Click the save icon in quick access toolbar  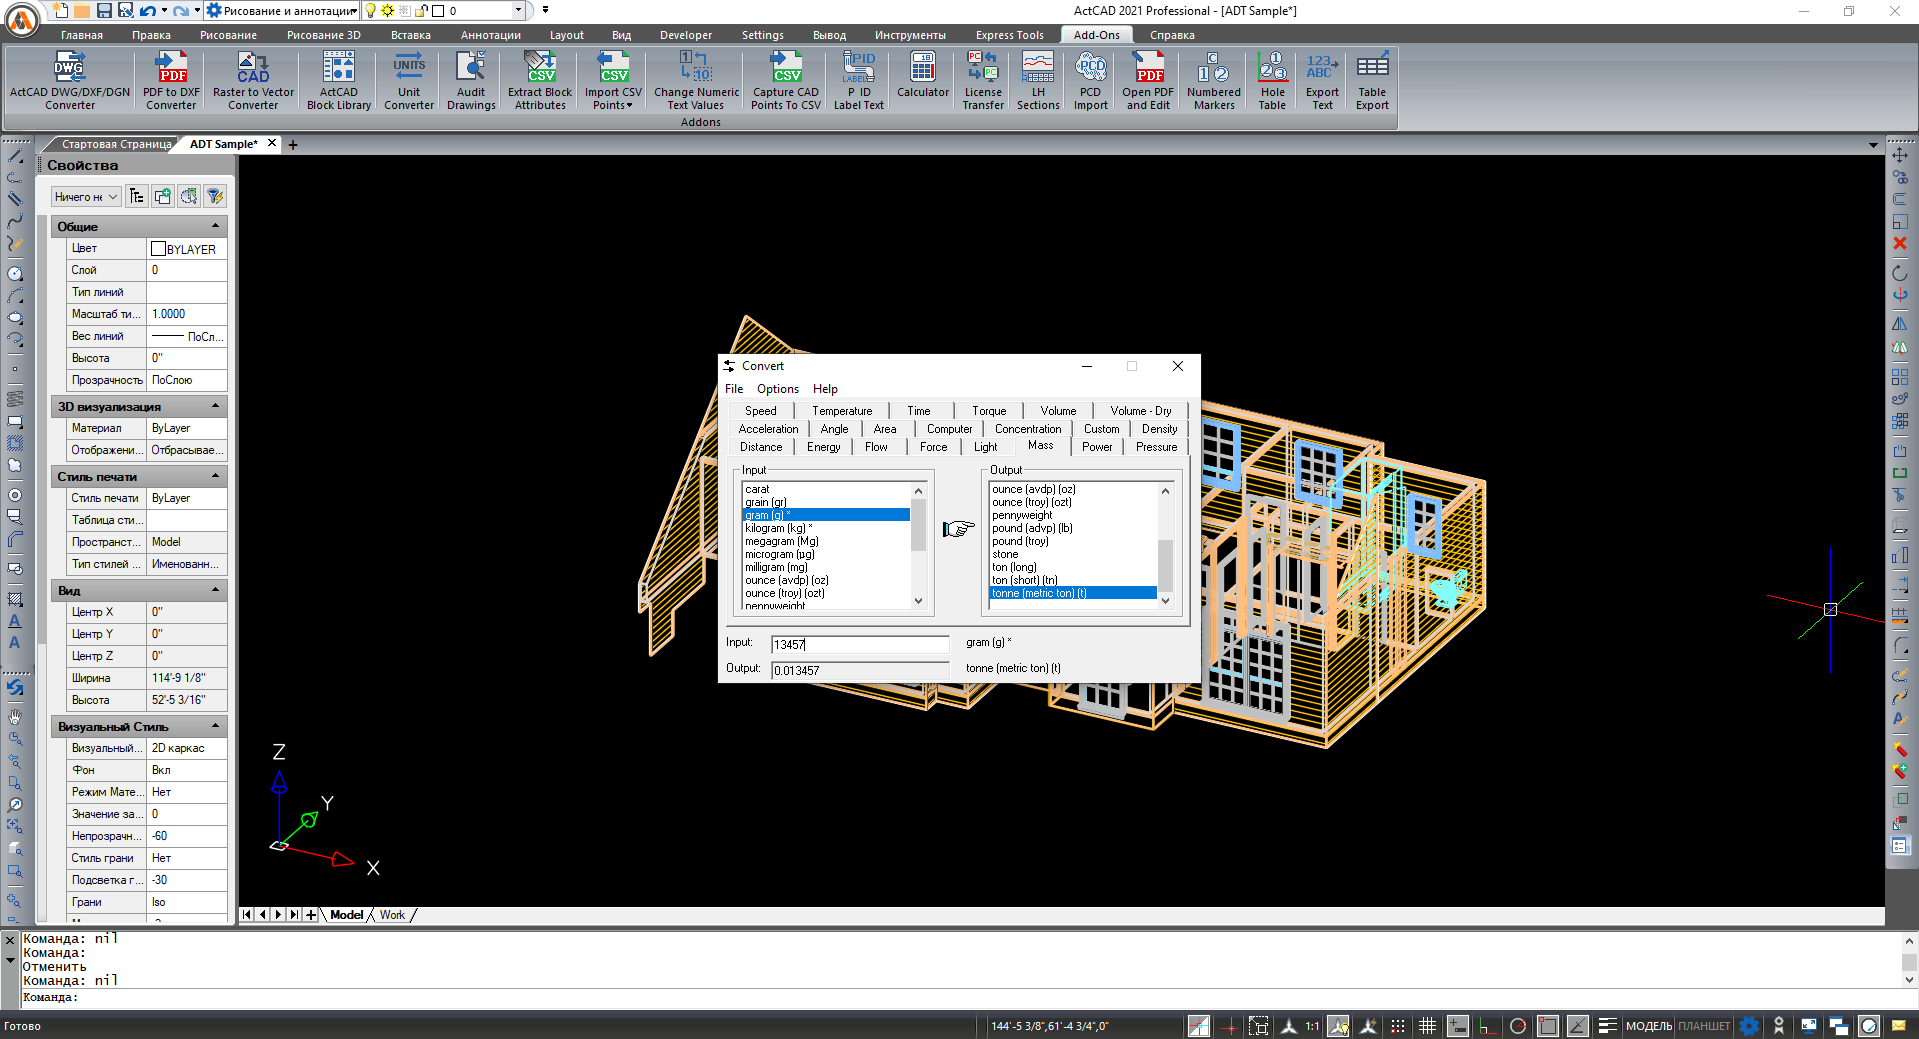point(104,11)
